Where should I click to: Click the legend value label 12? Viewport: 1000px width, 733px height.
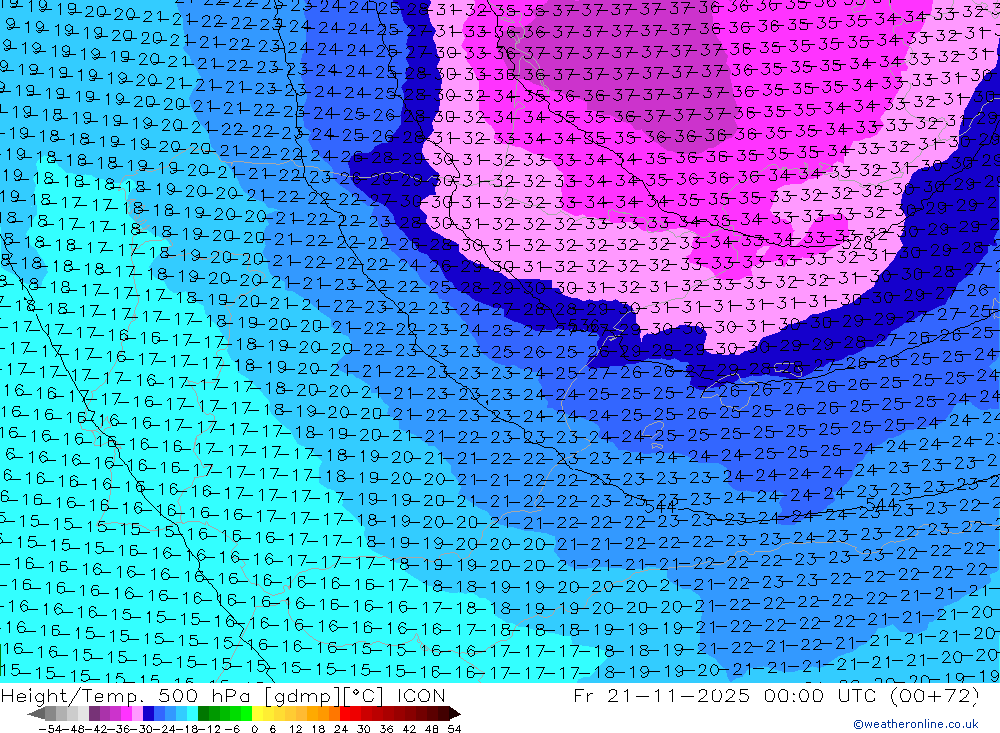[x=295, y=729]
